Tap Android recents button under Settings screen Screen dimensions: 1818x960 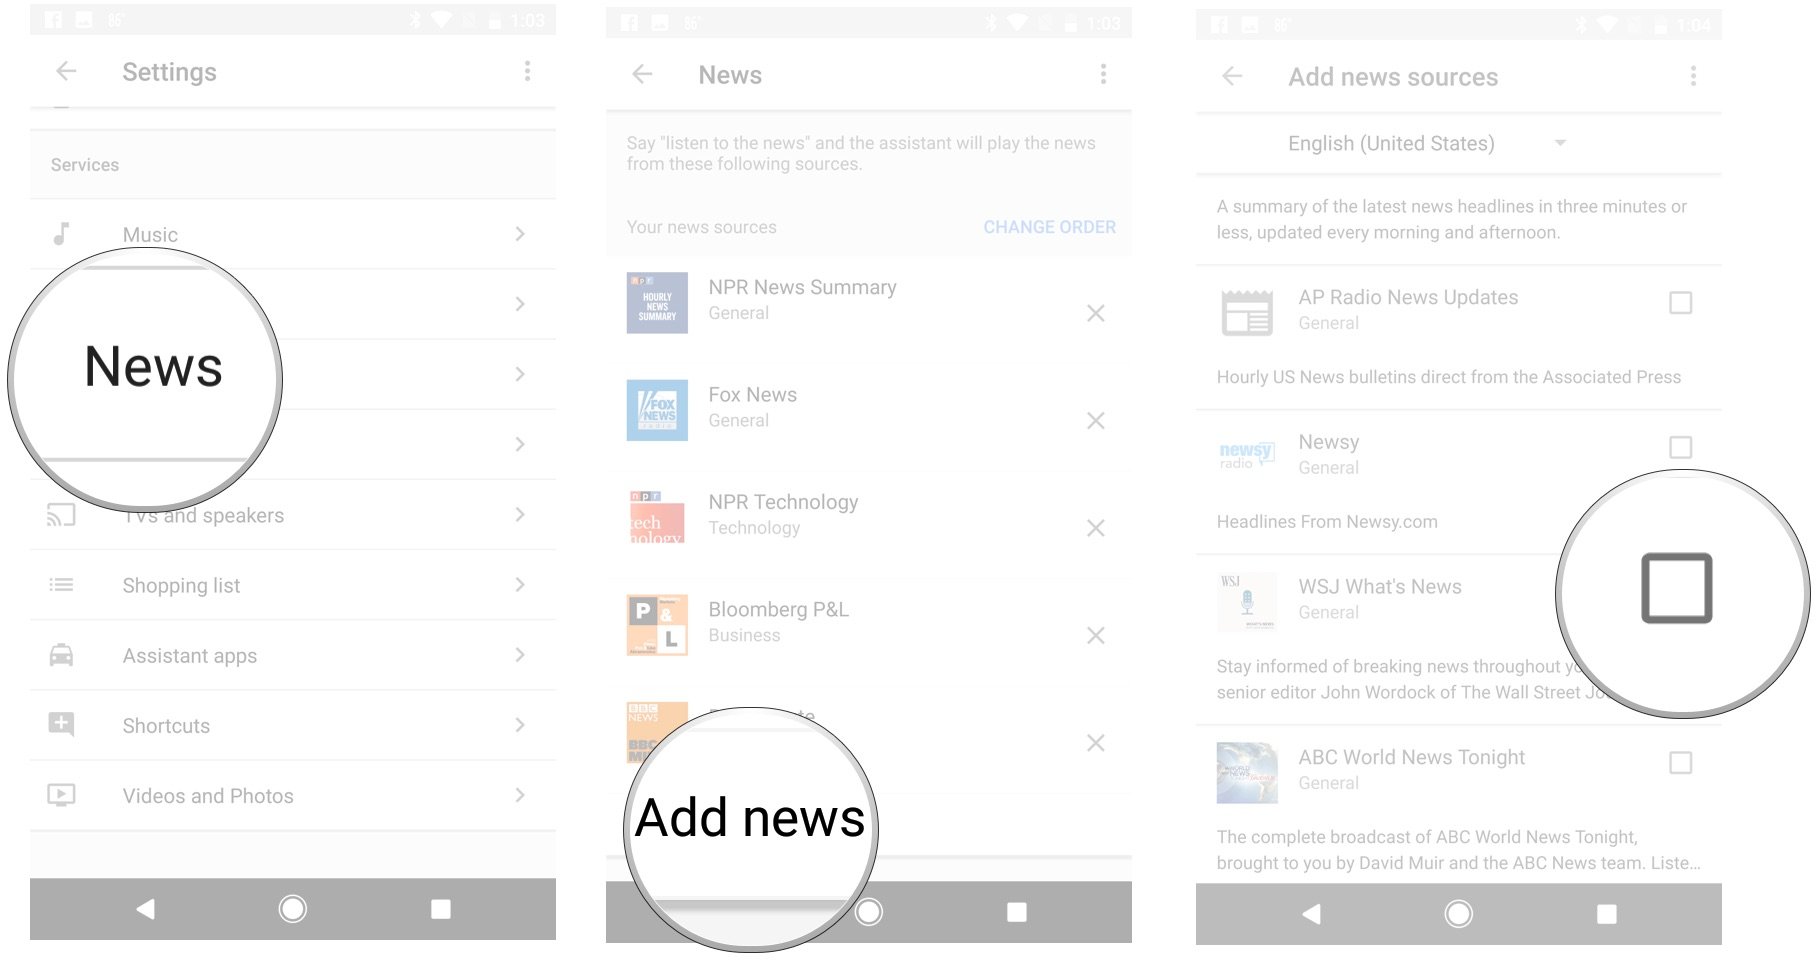440,909
